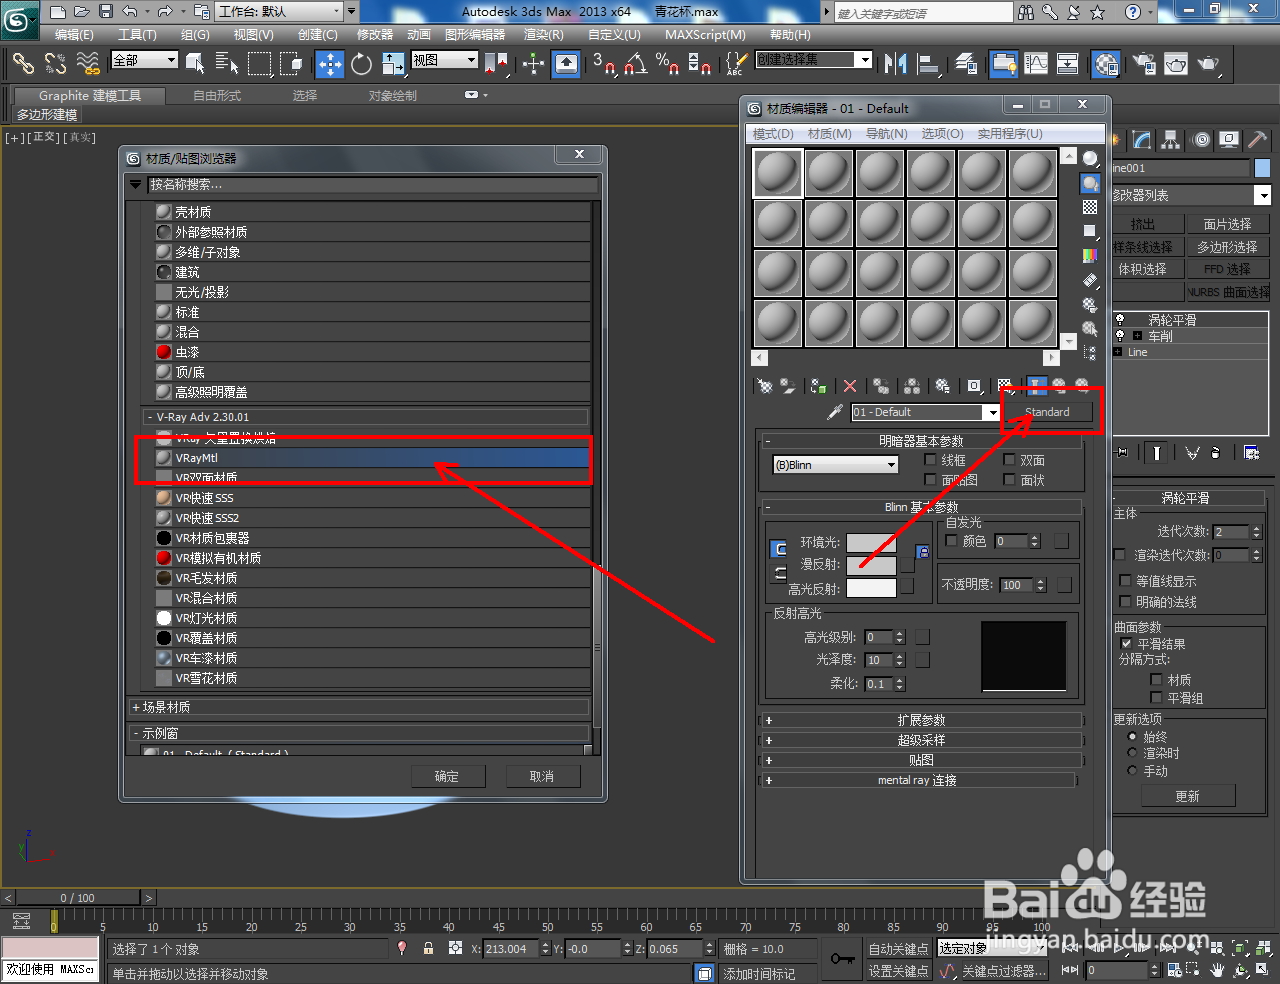Screen dimensions: 1280x984
Task: Expand the 贴图 rollout
Action: pyautogui.click(x=921, y=760)
